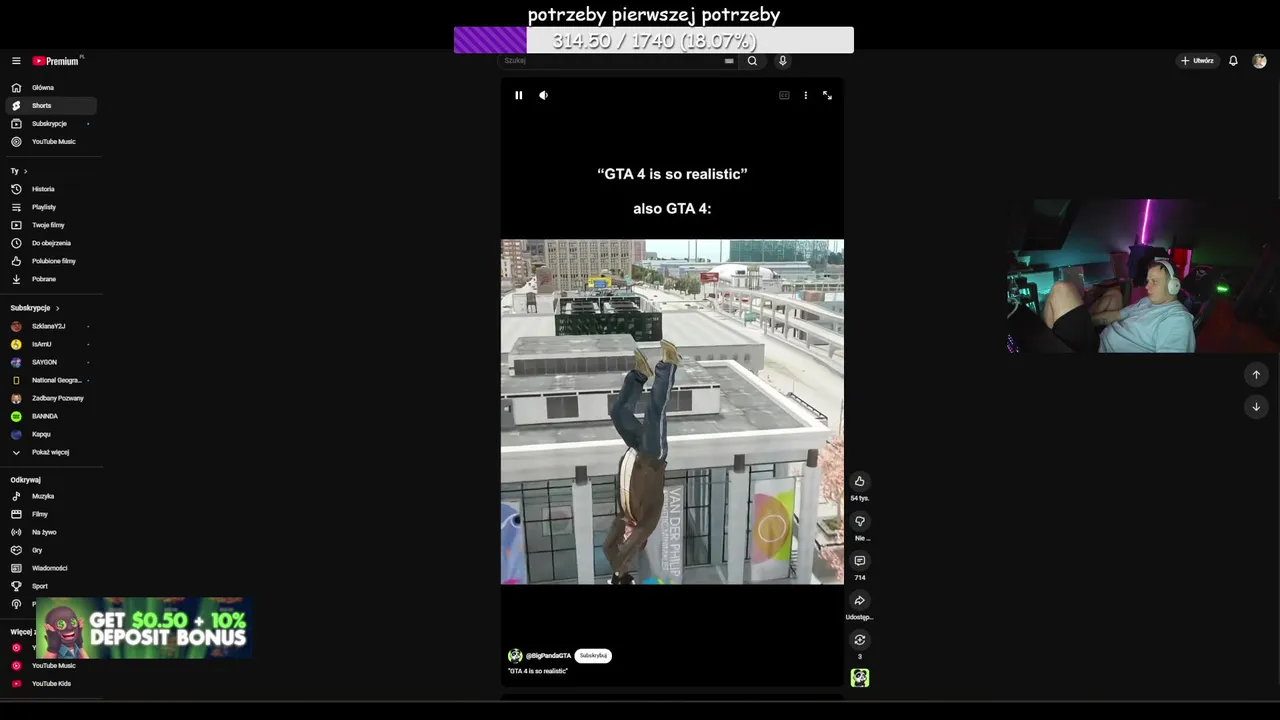Expand the Ty section chevron
1280x720 pixels.
click(x=25, y=171)
